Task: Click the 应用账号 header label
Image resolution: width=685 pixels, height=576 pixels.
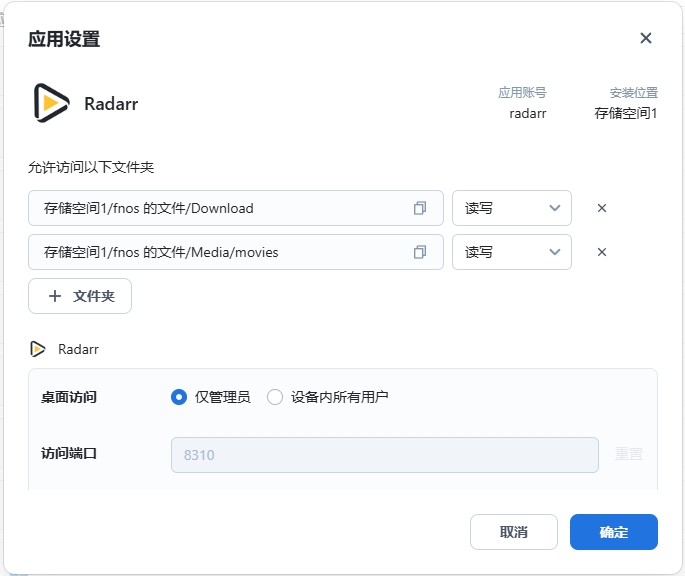Action: pyautogui.click(x=522, y=93)
